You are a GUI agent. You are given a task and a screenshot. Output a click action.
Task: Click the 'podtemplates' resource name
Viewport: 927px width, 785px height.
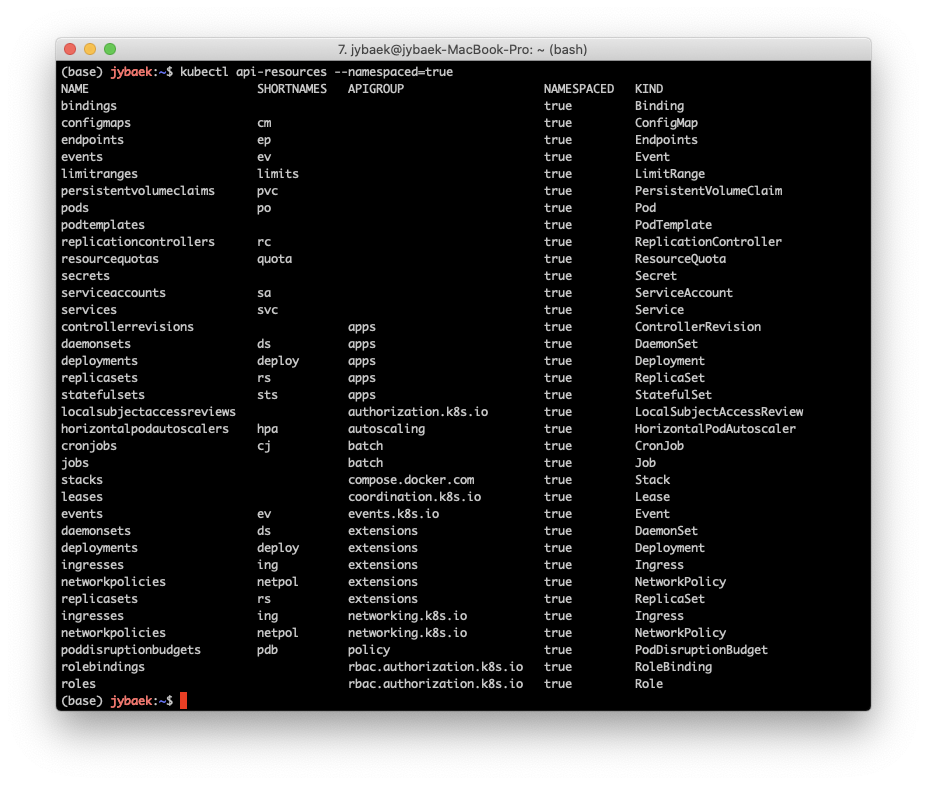(103, 225)
